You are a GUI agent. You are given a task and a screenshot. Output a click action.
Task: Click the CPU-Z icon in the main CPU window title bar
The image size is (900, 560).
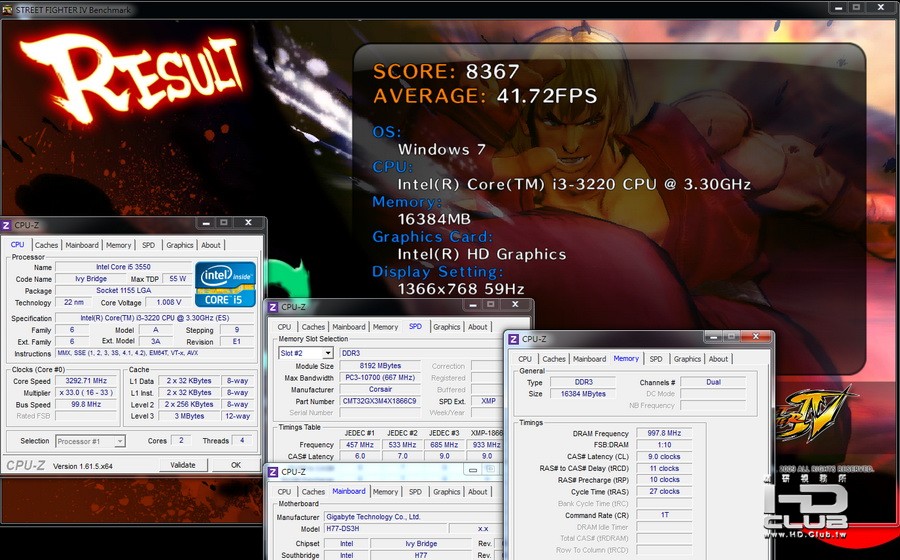point(6,225)
